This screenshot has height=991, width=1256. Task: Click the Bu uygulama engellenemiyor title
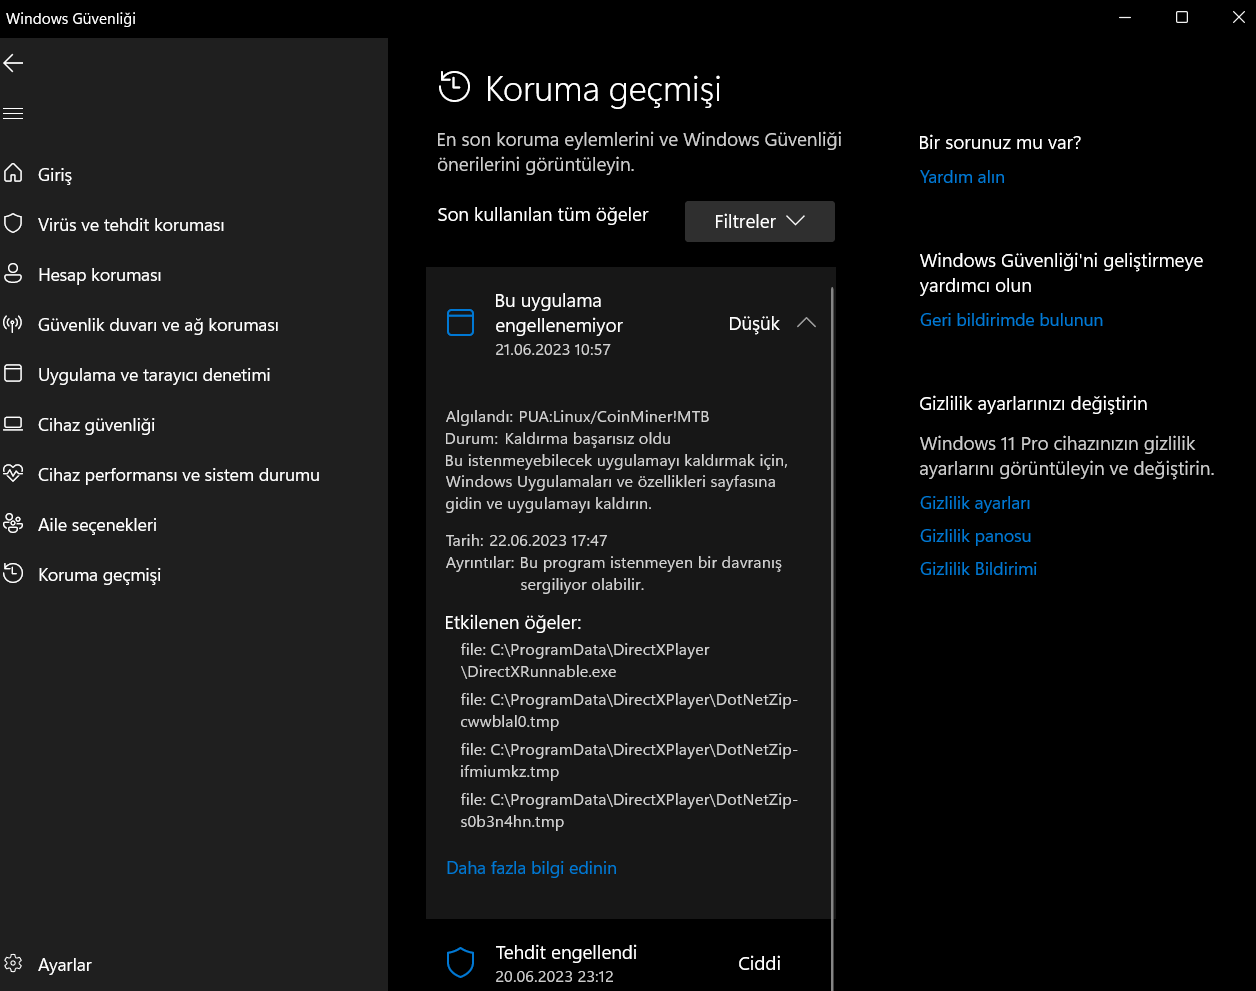click(559, 313)
